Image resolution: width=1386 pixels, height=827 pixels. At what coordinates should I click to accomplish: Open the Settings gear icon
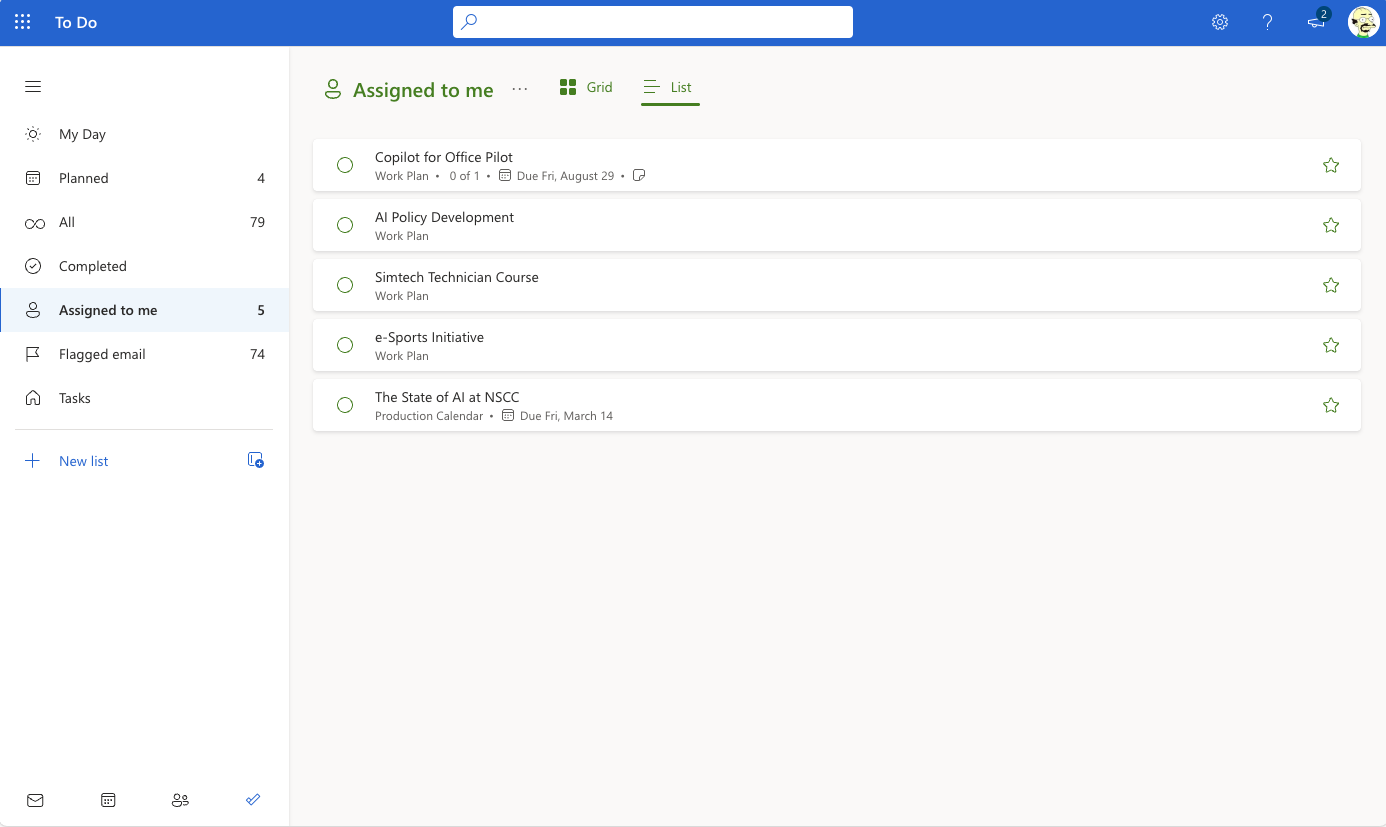[x=1219, y=22]
